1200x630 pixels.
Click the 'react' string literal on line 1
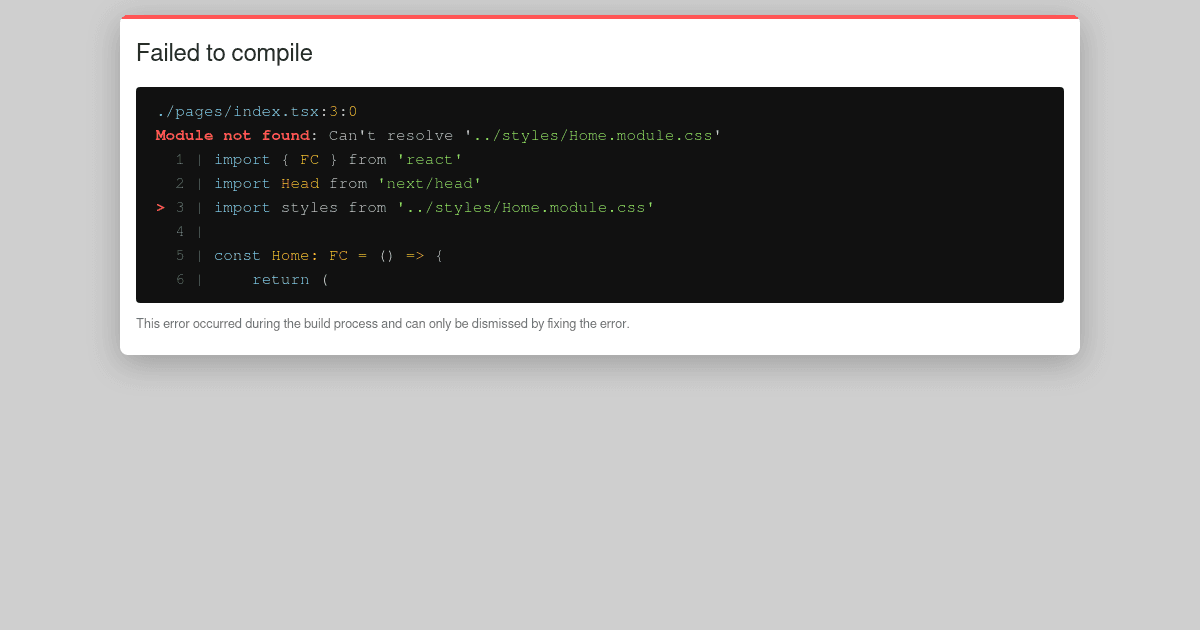point(430,159)
